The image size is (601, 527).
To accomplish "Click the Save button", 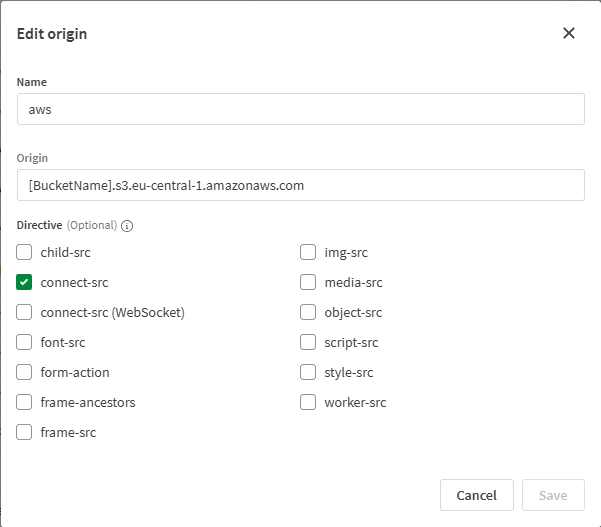I will (x=553, y=495).
